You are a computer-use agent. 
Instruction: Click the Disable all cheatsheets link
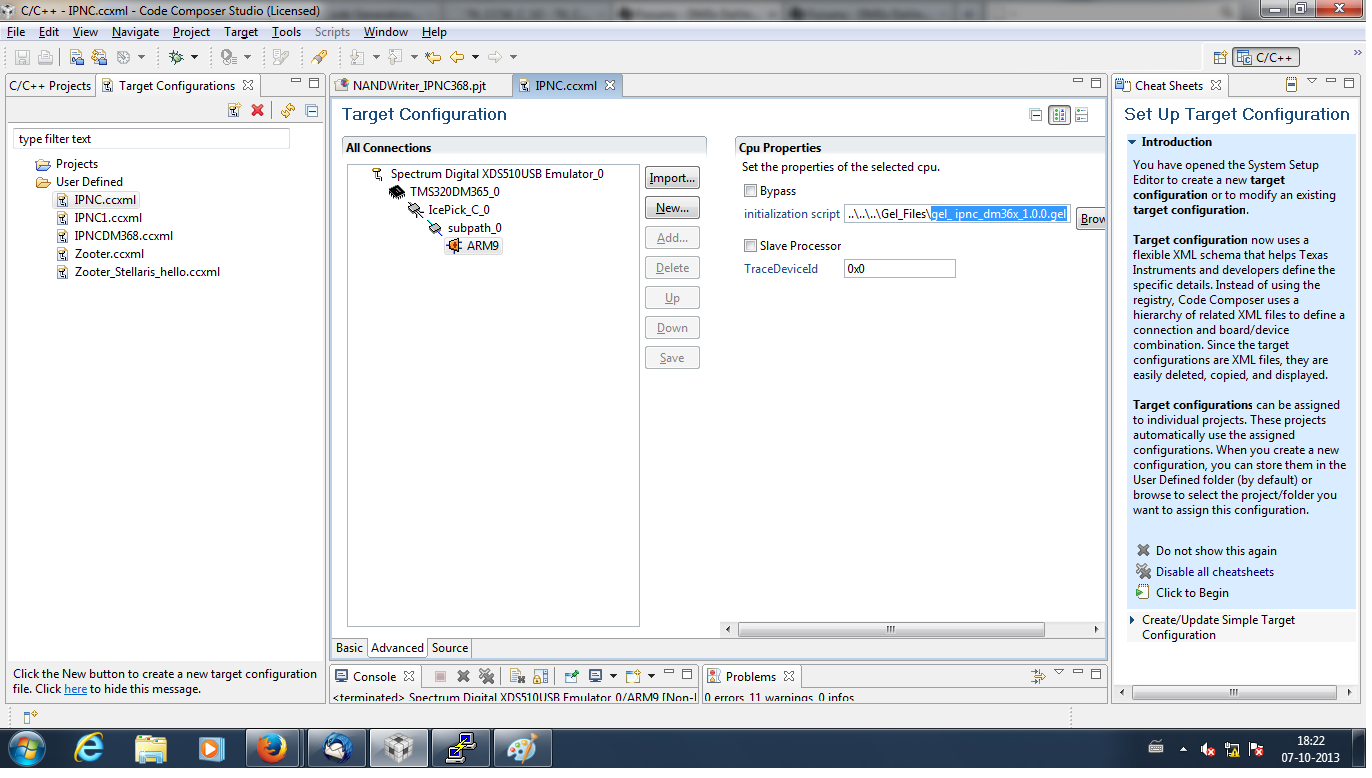pyautogui.click(x=1215, y=572)
